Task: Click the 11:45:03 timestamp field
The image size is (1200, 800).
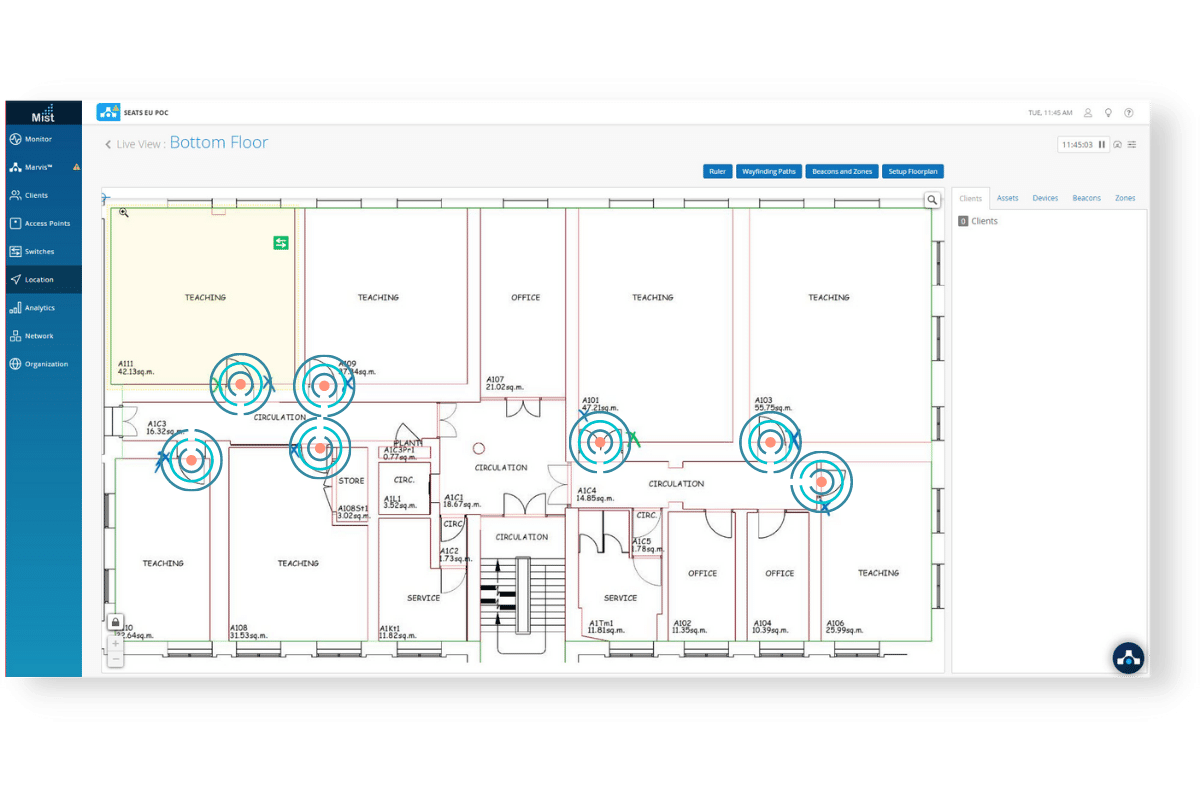Action: point(1077,144)
